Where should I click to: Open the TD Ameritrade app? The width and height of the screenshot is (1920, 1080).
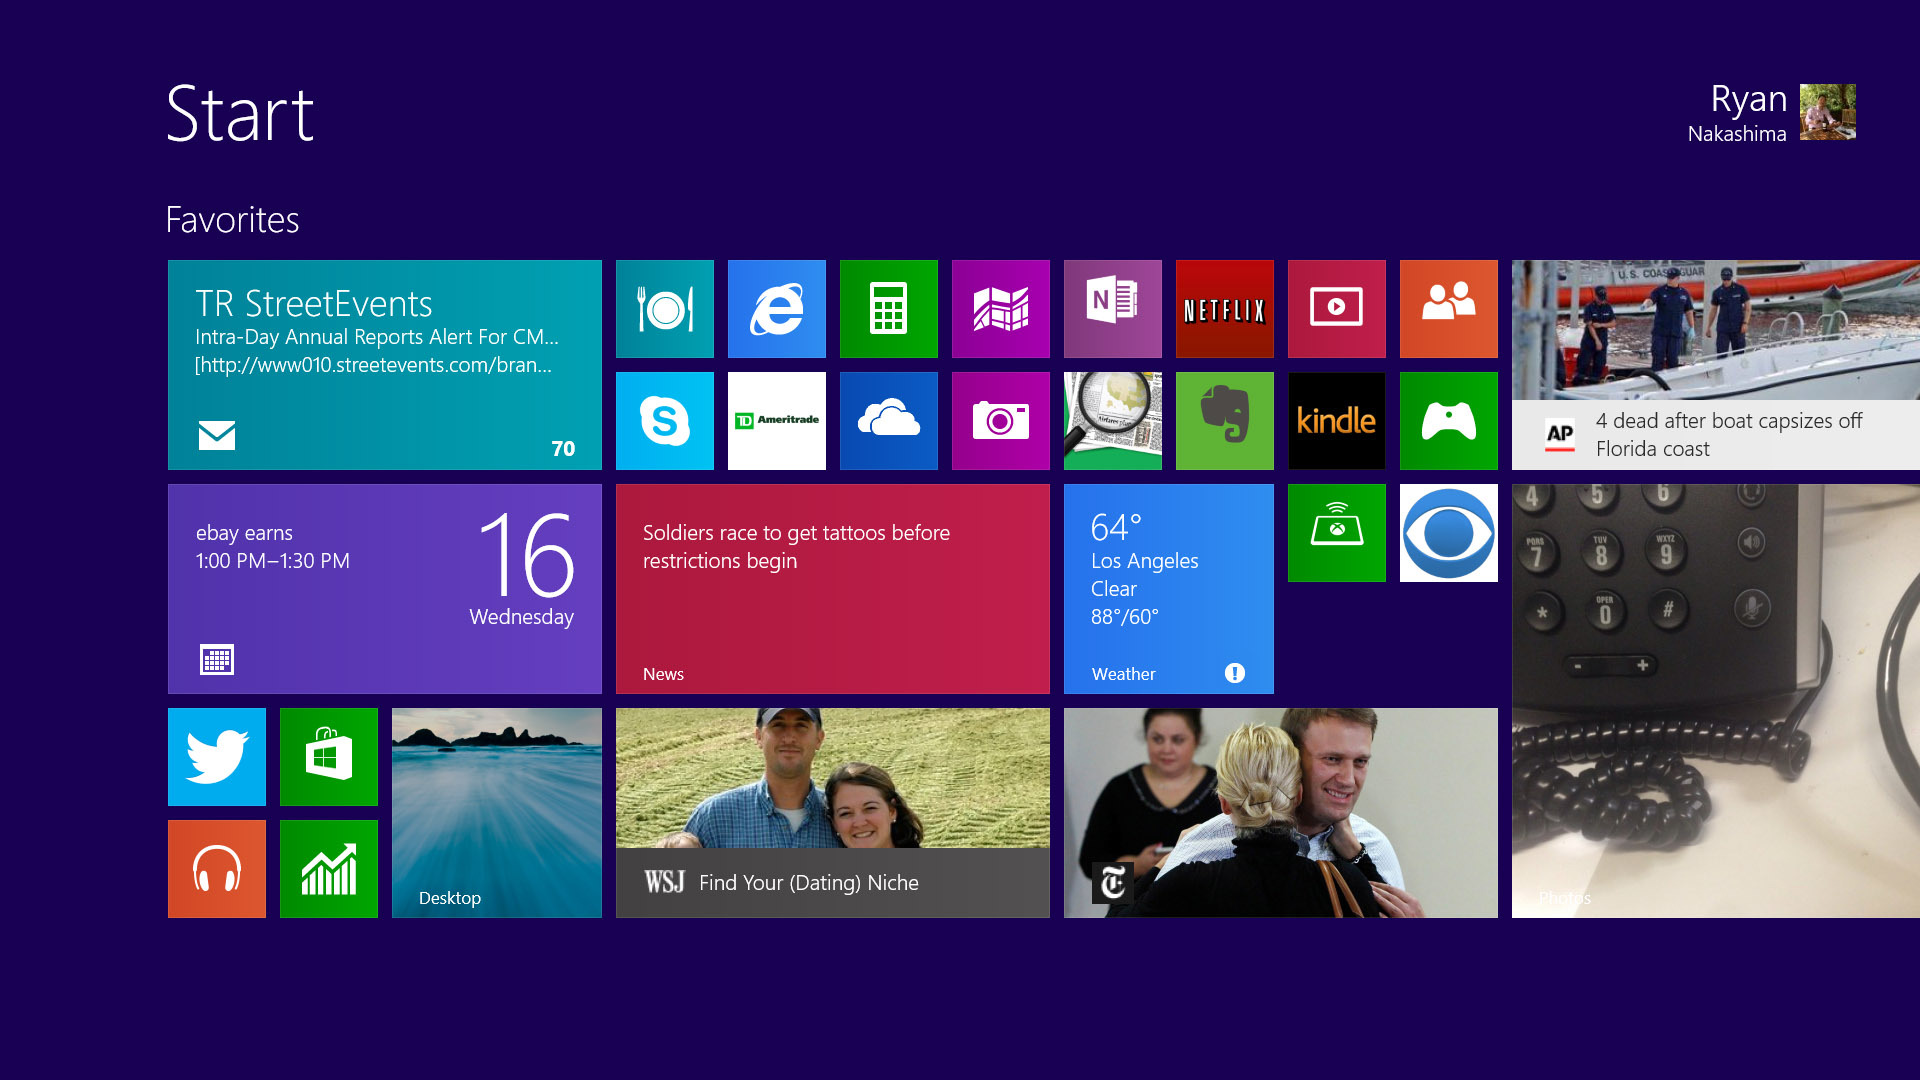[x=776, y=420]
